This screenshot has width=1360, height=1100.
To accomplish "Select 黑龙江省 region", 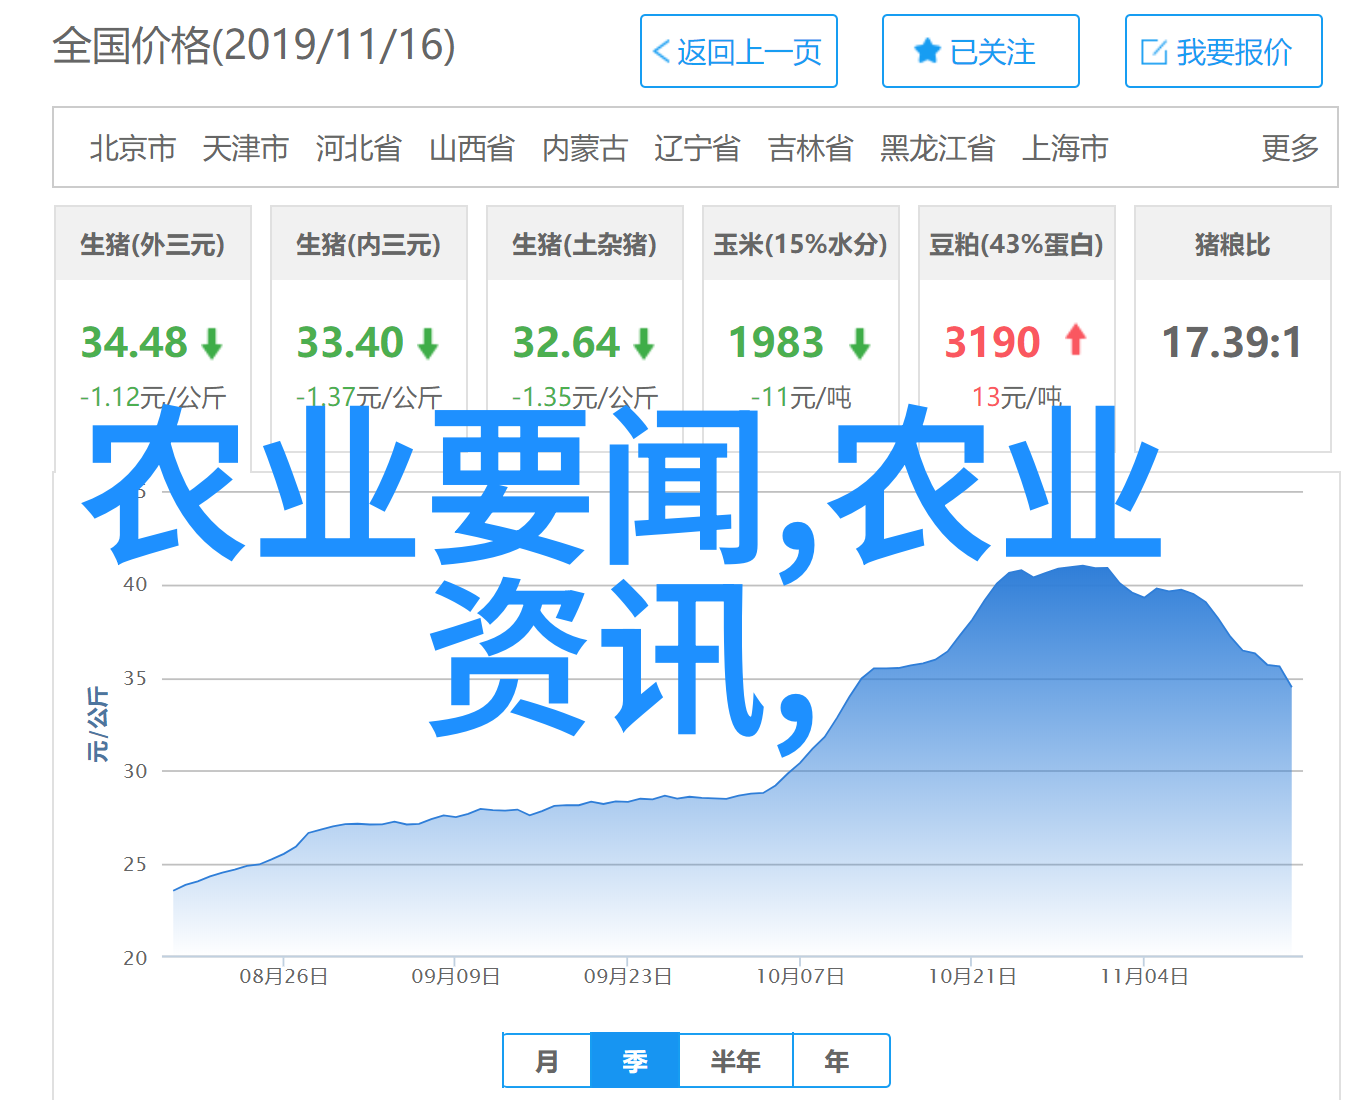I will tap(938, 148).
